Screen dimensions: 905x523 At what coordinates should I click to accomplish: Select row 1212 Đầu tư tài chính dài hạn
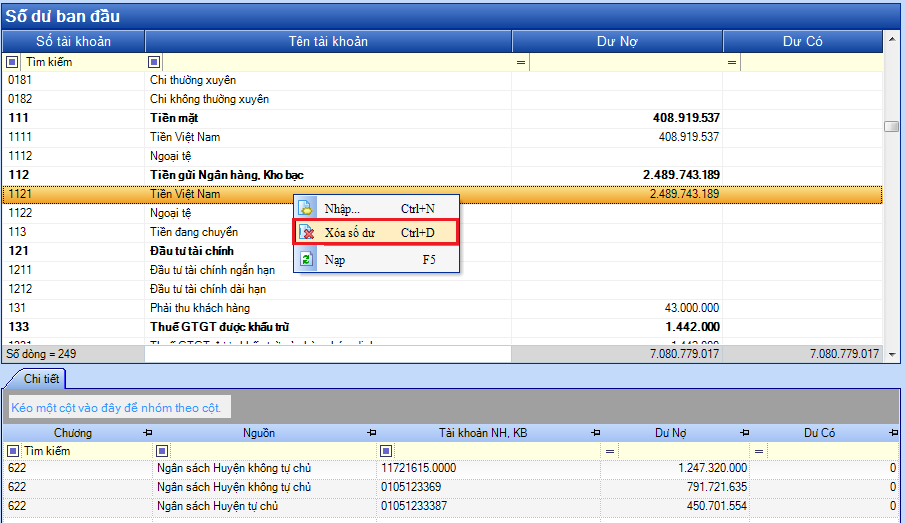click(442, 289)
